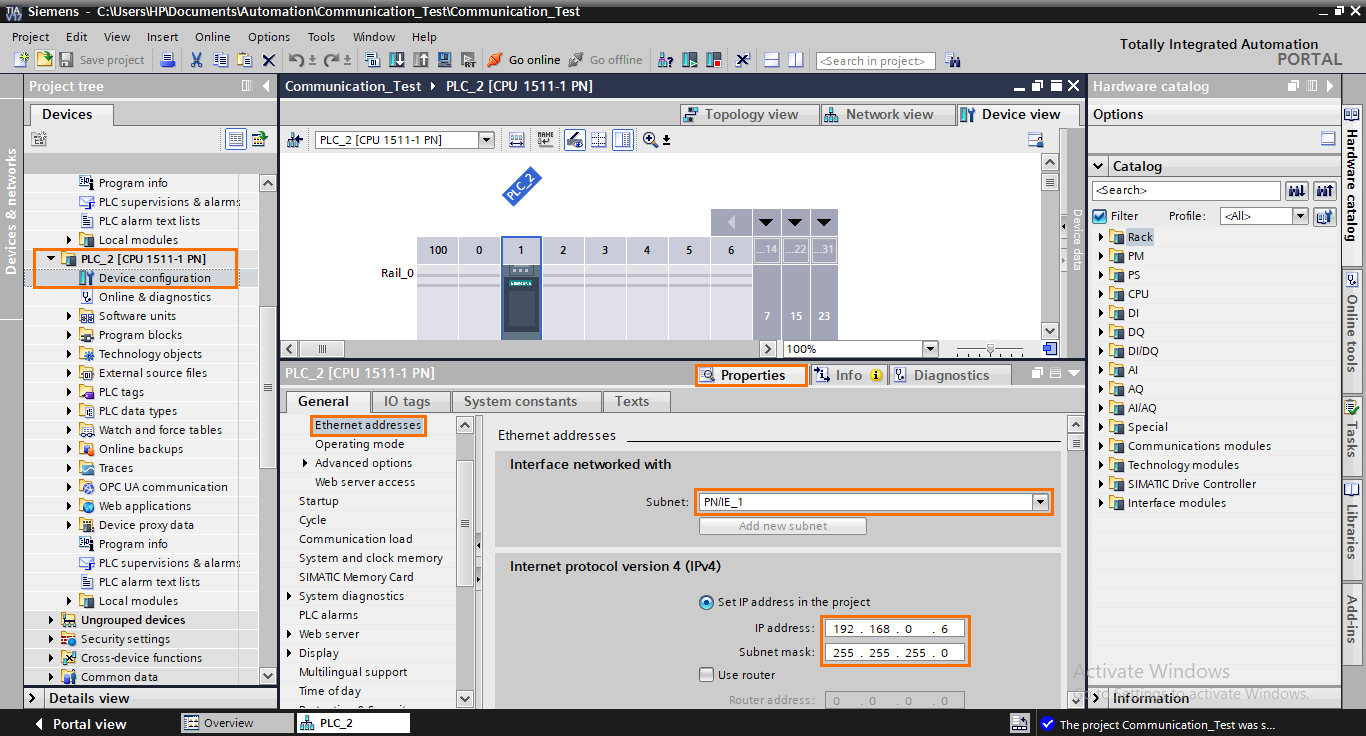
Task: Toggle the Filter checkbox in Hardware catalog
Action: (1101, 215)
